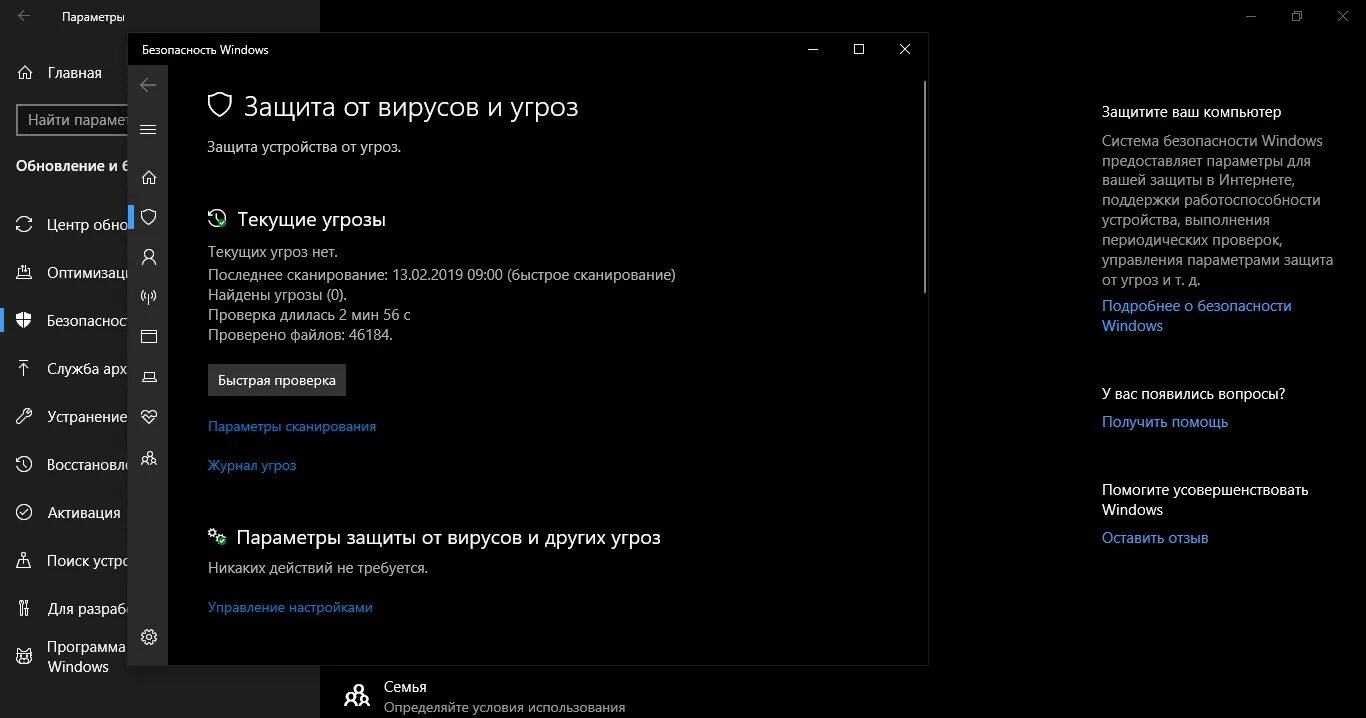Click the Текущие угрозы history icon
Image resolution: width=1366 pixels, height=718 pixels.
pyautogui.click(x=217, y=219)
